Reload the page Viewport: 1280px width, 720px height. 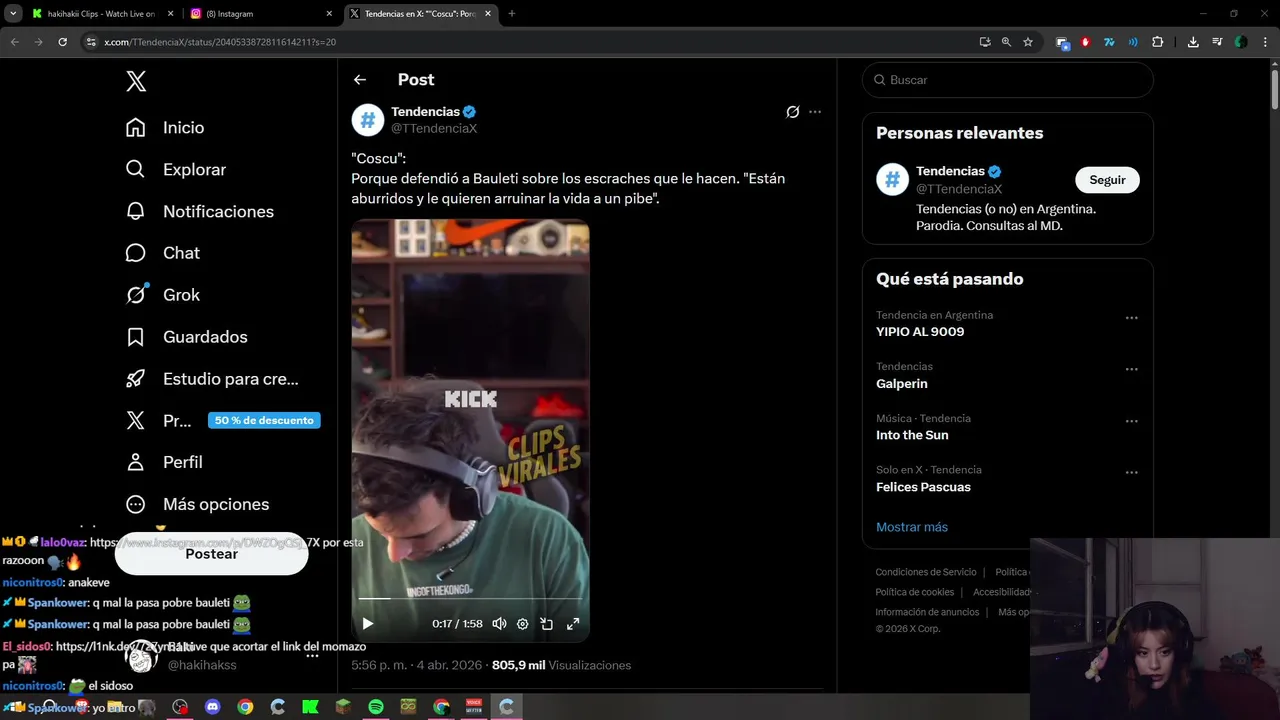pyautogui.click(x=62, y=42)
